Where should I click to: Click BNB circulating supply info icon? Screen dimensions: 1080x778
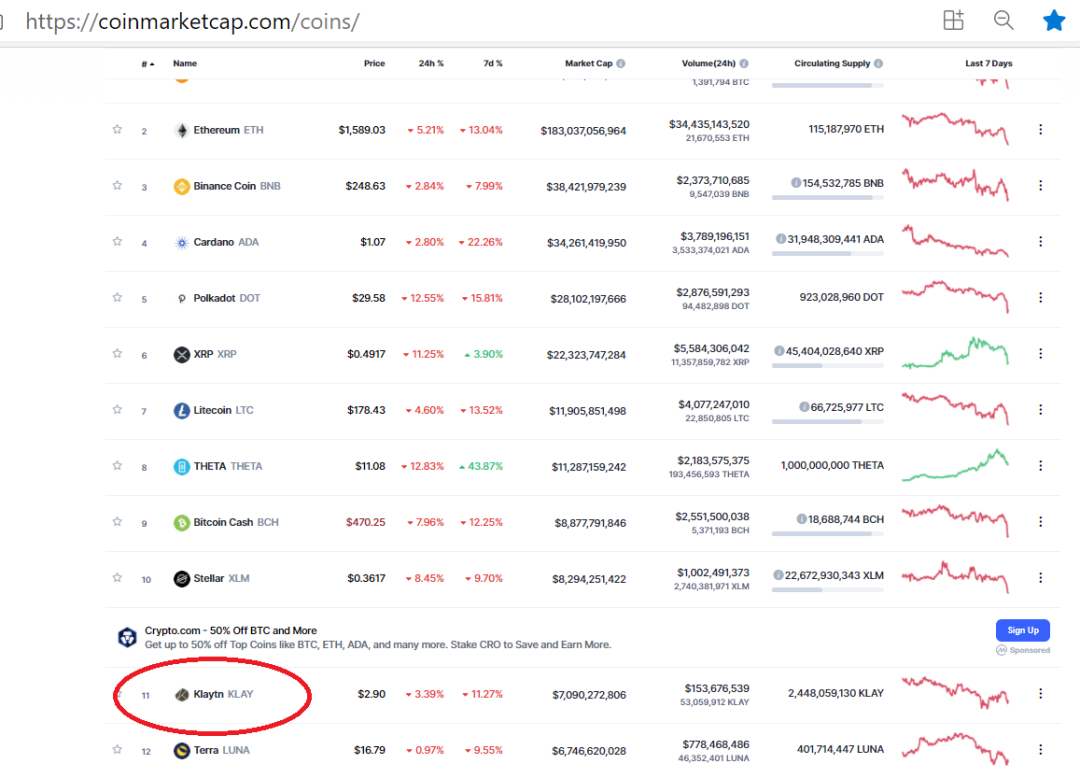(x=796, y=183)
